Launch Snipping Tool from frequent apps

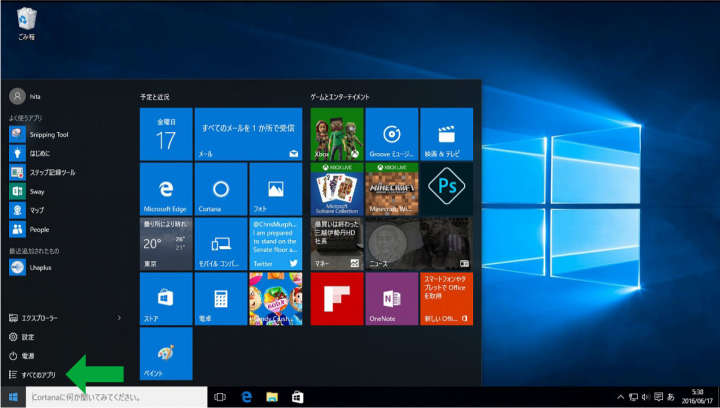(49, 134)
